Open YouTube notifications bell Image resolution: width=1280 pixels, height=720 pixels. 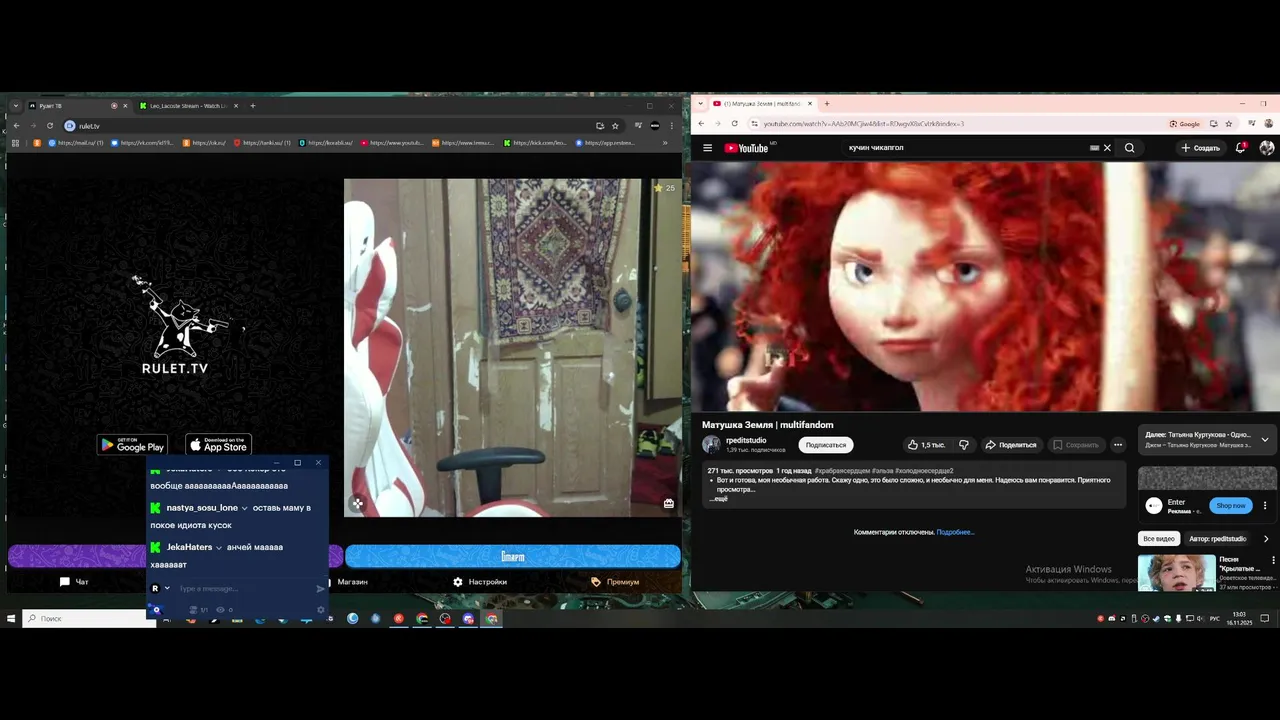coord(1241,148)
